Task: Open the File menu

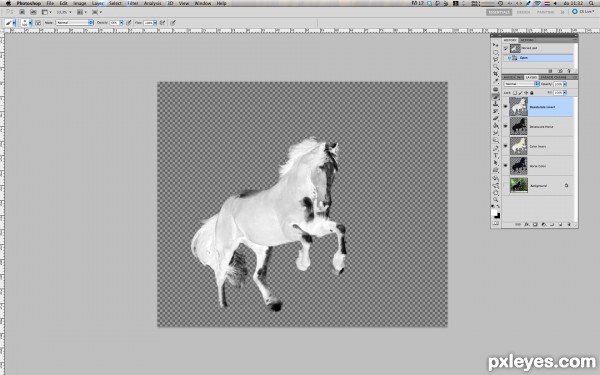Action: pos(50,3)
